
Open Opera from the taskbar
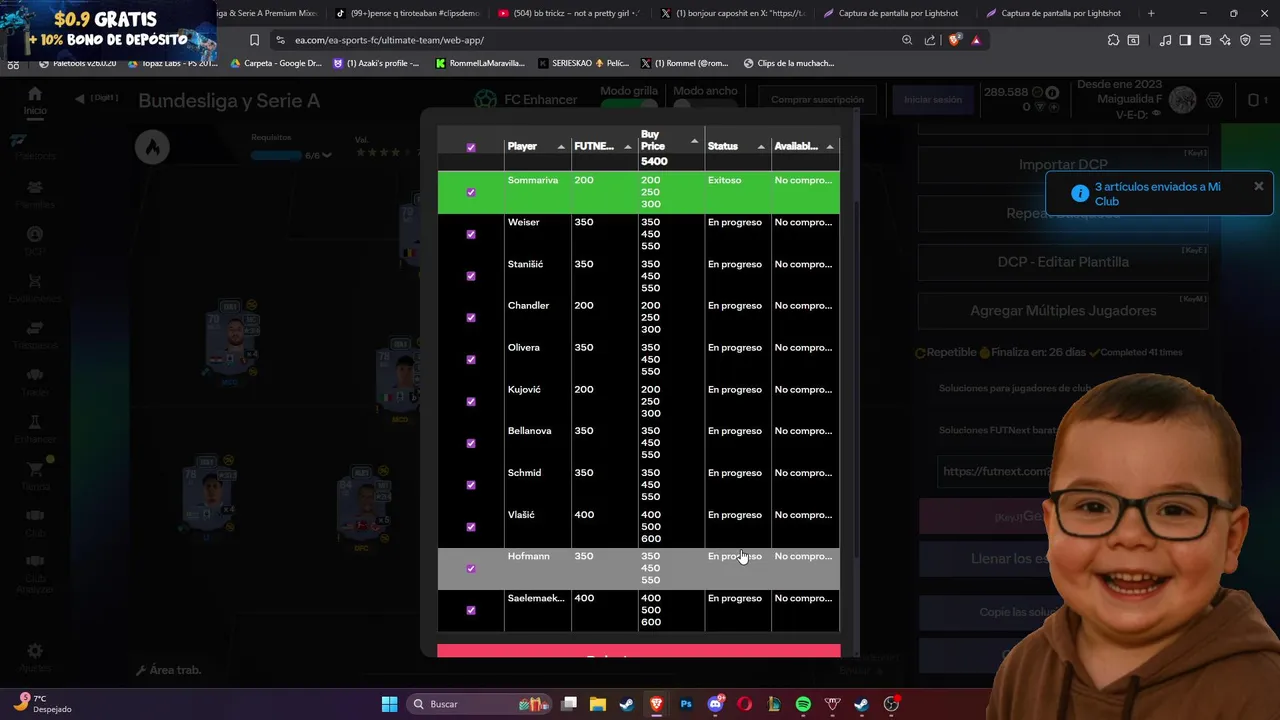744,704
